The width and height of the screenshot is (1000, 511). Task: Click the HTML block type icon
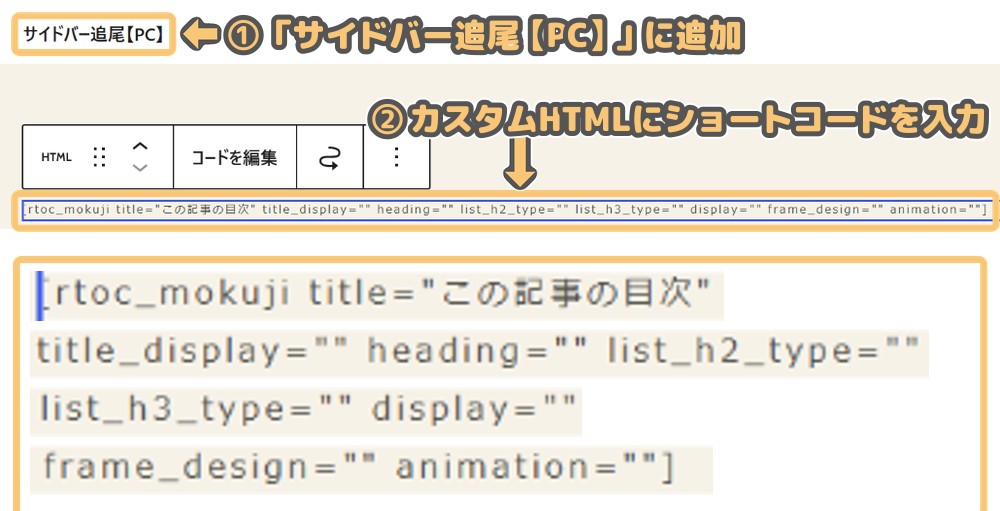coord(56,157)
